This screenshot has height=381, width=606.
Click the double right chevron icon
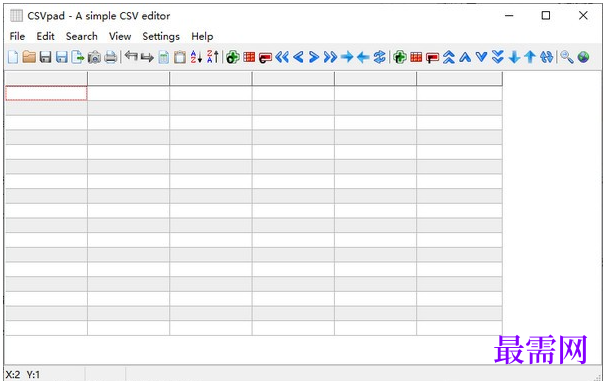[330, 57]
